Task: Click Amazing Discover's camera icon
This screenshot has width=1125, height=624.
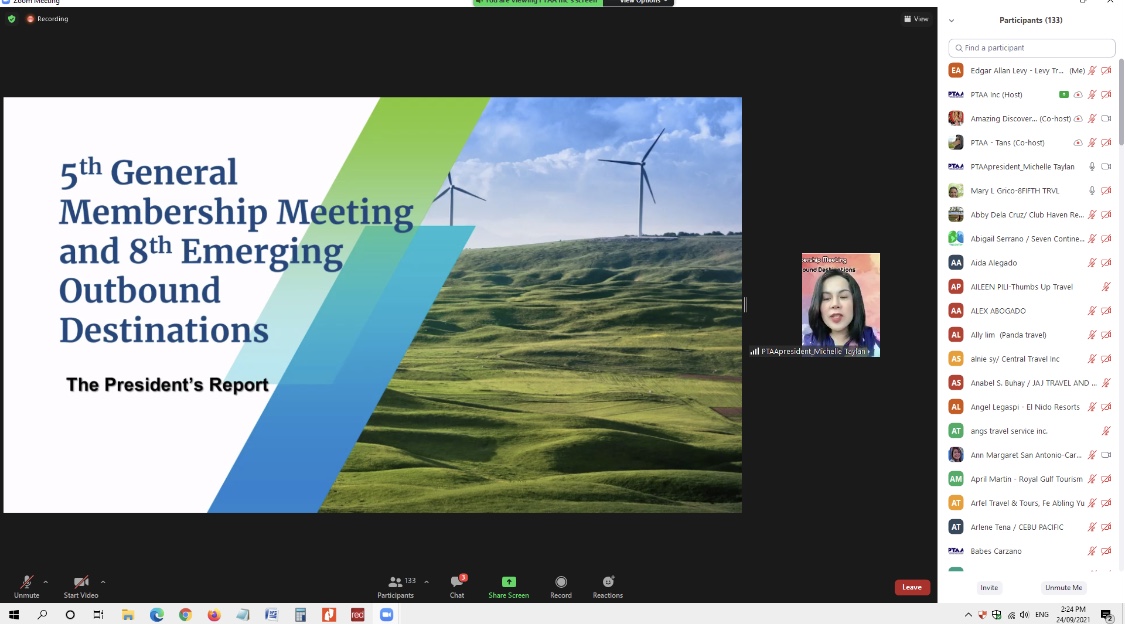Action: [x=1106, y=118]
